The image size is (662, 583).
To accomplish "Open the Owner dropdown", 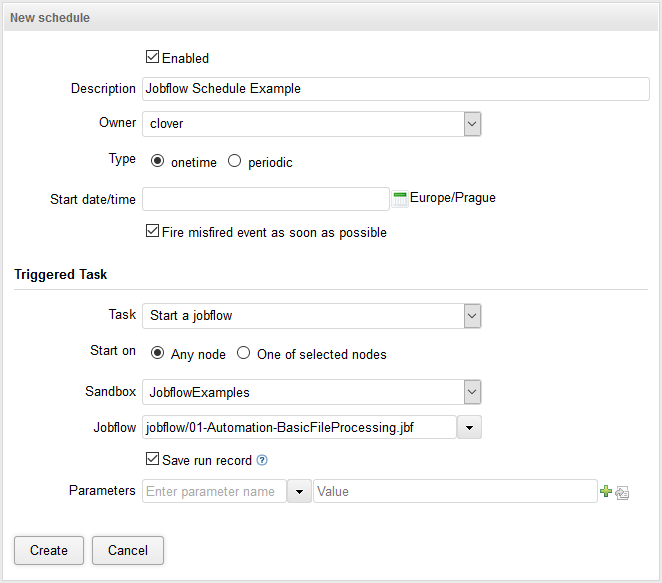I will (x=472, y=124).
